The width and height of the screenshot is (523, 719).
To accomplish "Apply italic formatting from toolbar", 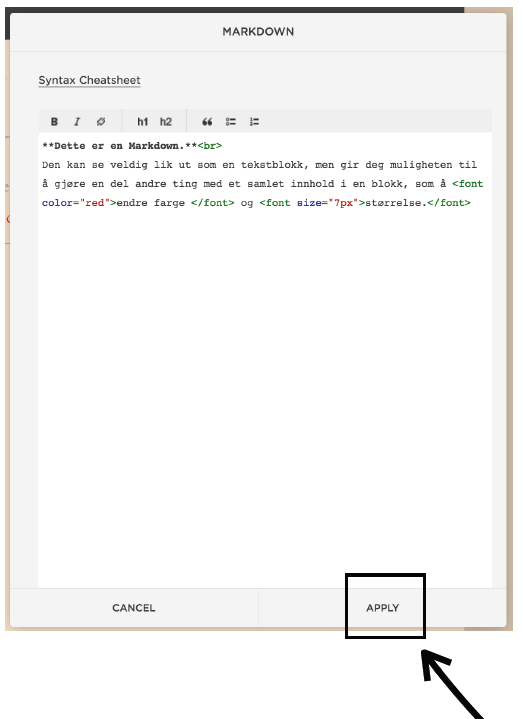I will point(77,122).
